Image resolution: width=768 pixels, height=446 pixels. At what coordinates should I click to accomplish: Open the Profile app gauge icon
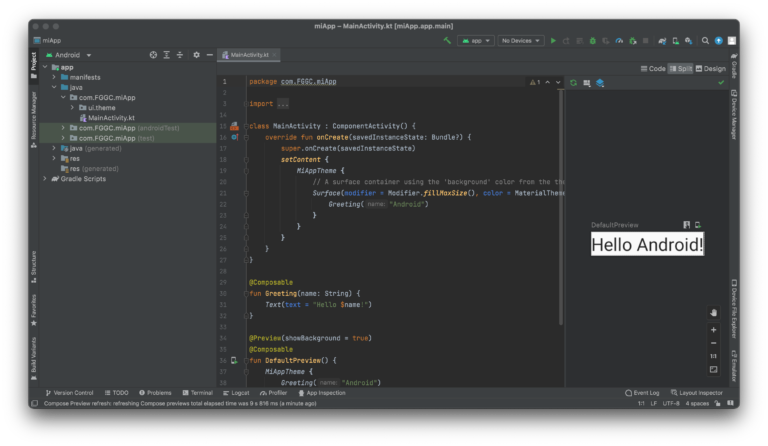coord(619,41)
